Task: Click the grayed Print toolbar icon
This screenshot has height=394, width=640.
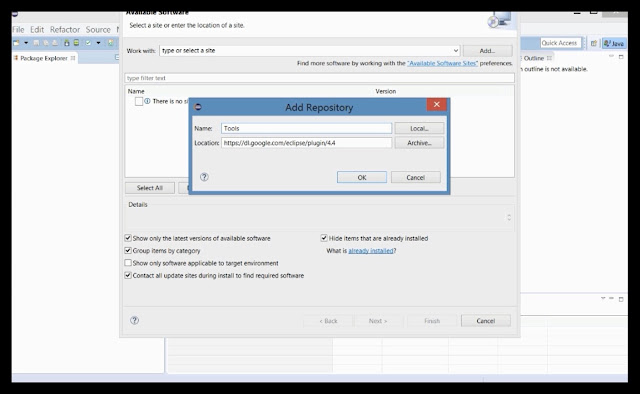Action: pyautogui.click(x=55, y=43)
